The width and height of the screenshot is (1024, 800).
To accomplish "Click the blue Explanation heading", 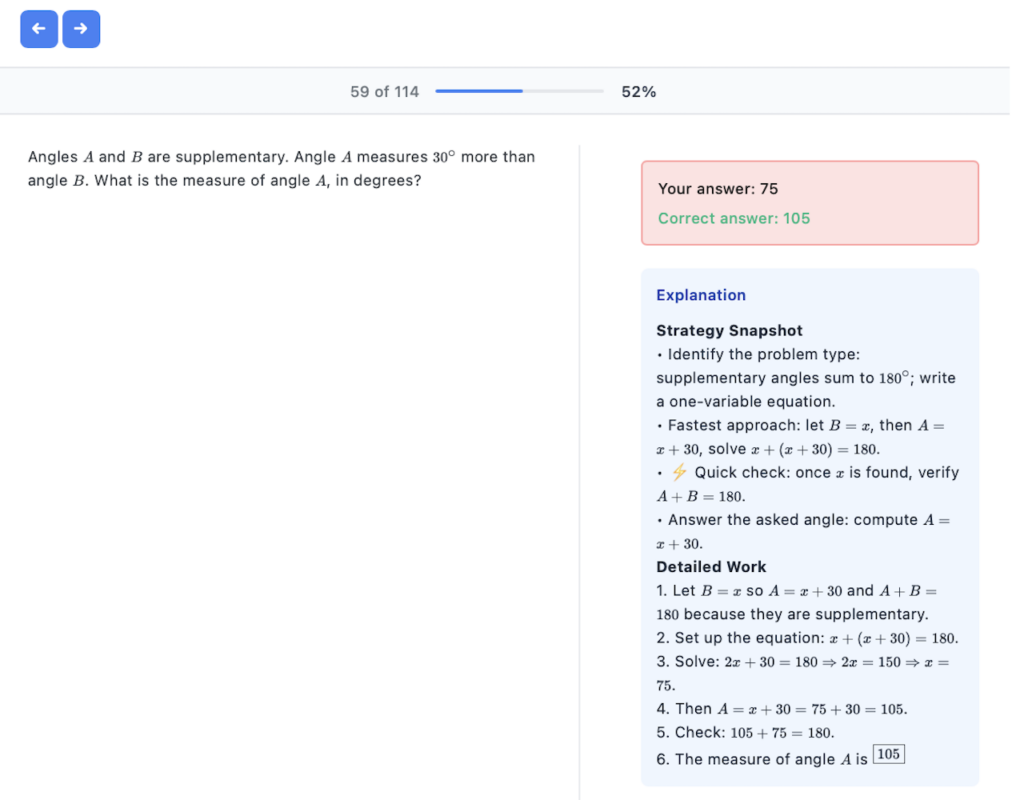I will click(700, 295).
